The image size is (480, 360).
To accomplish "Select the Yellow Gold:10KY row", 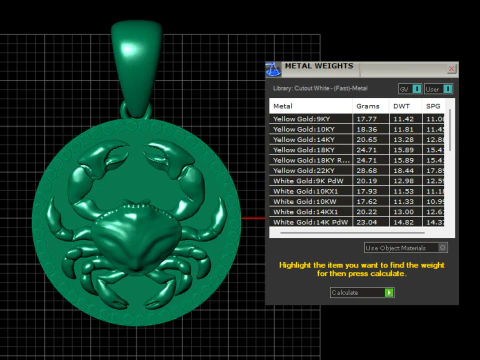I will pos(357,129).
